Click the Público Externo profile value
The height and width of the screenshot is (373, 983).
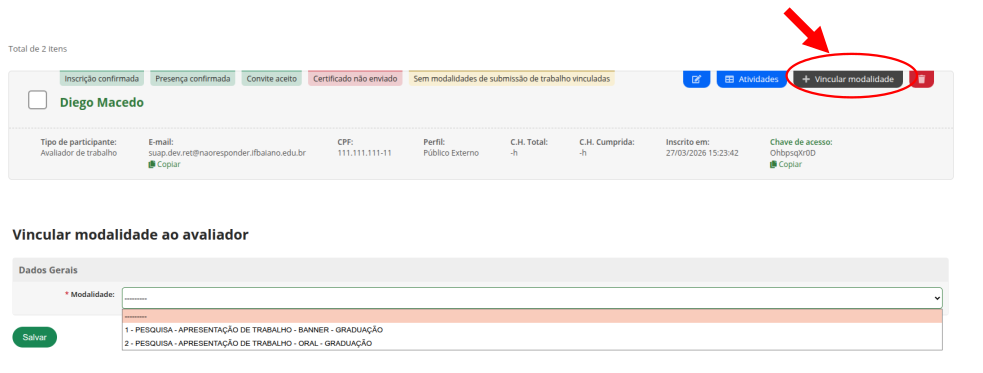click(451, 153)
